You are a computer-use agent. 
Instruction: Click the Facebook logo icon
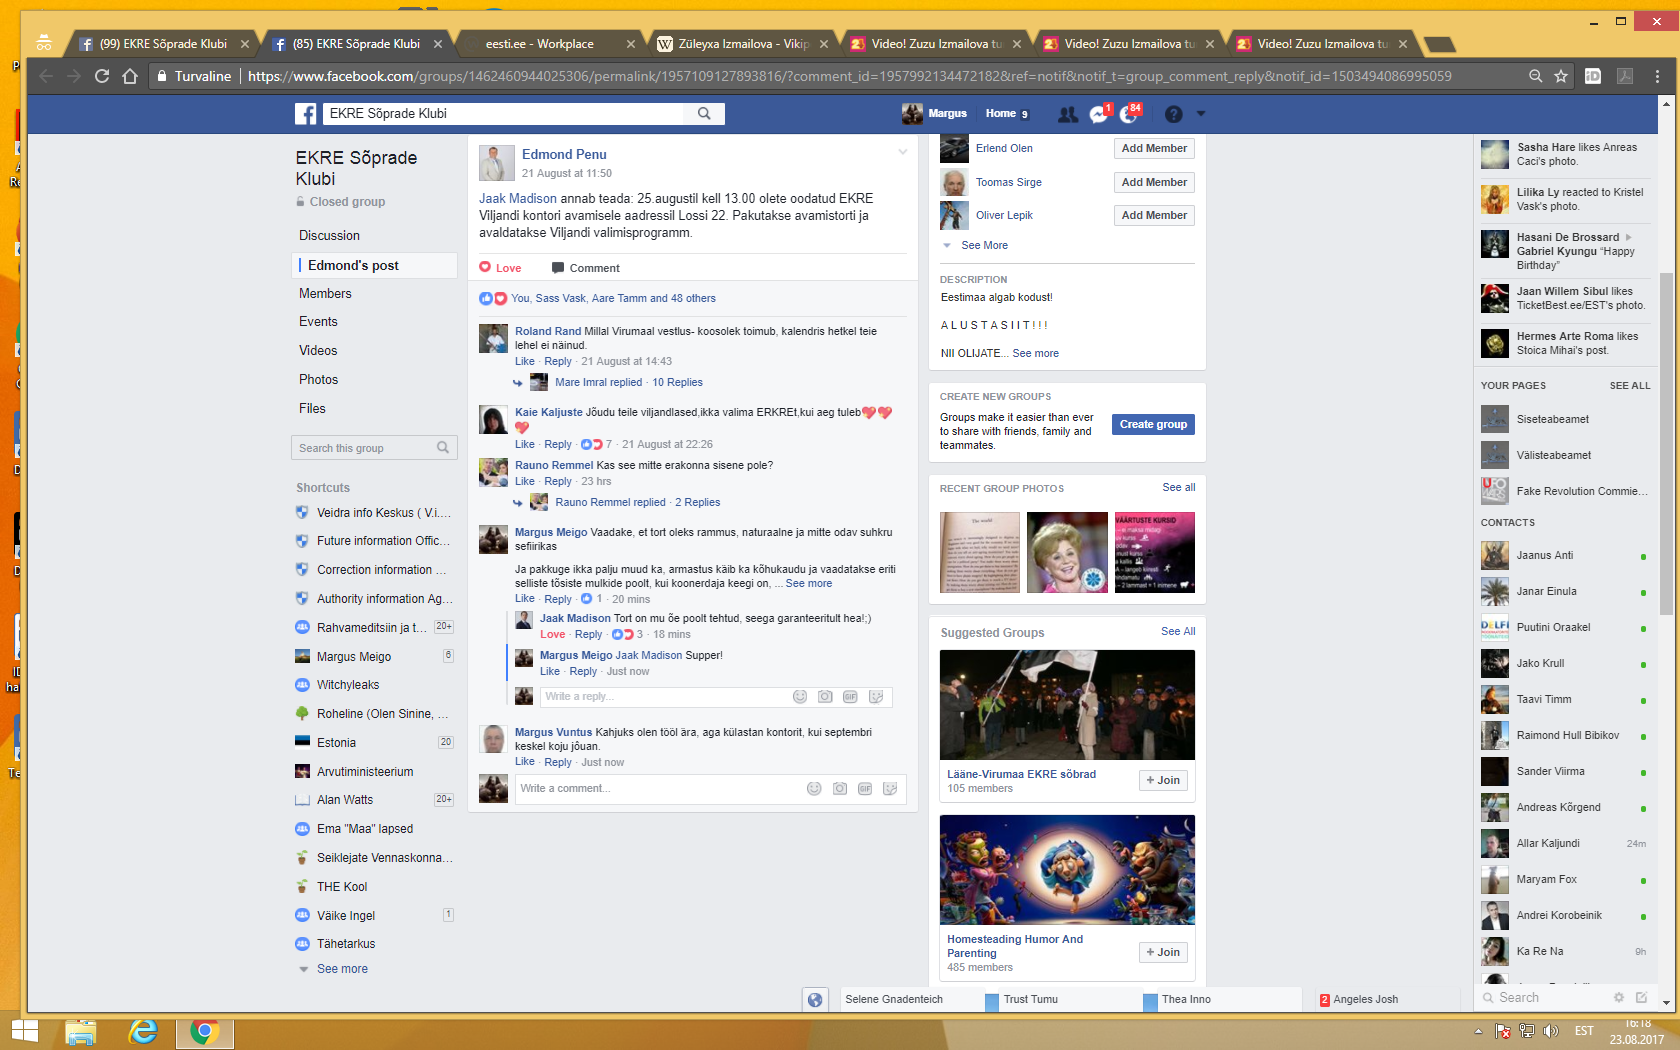(306, 114)
